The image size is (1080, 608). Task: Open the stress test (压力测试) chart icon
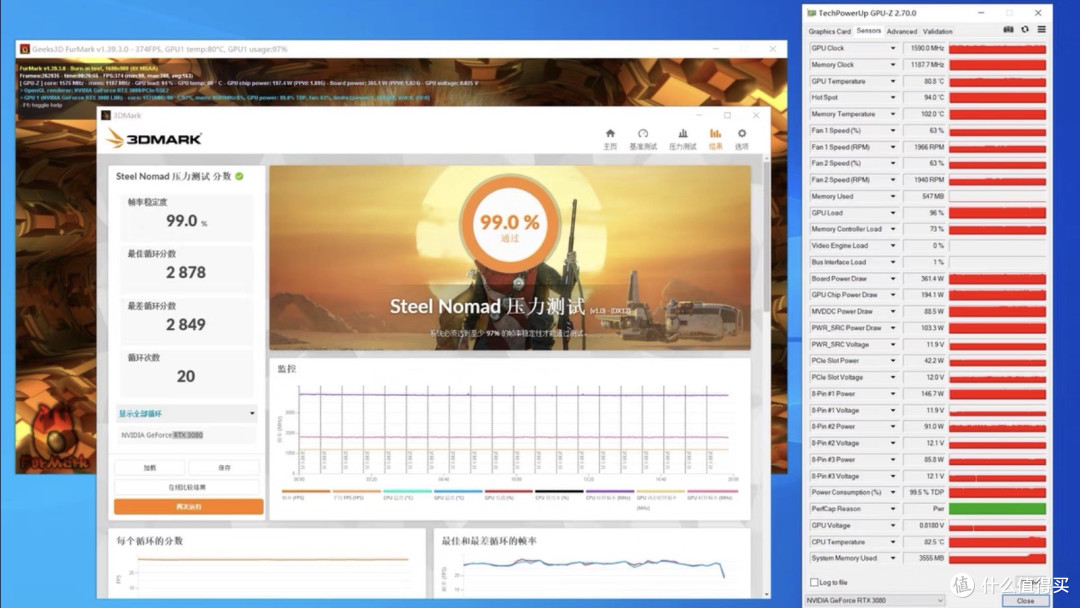pyautogui.click(x=683, y=134)
